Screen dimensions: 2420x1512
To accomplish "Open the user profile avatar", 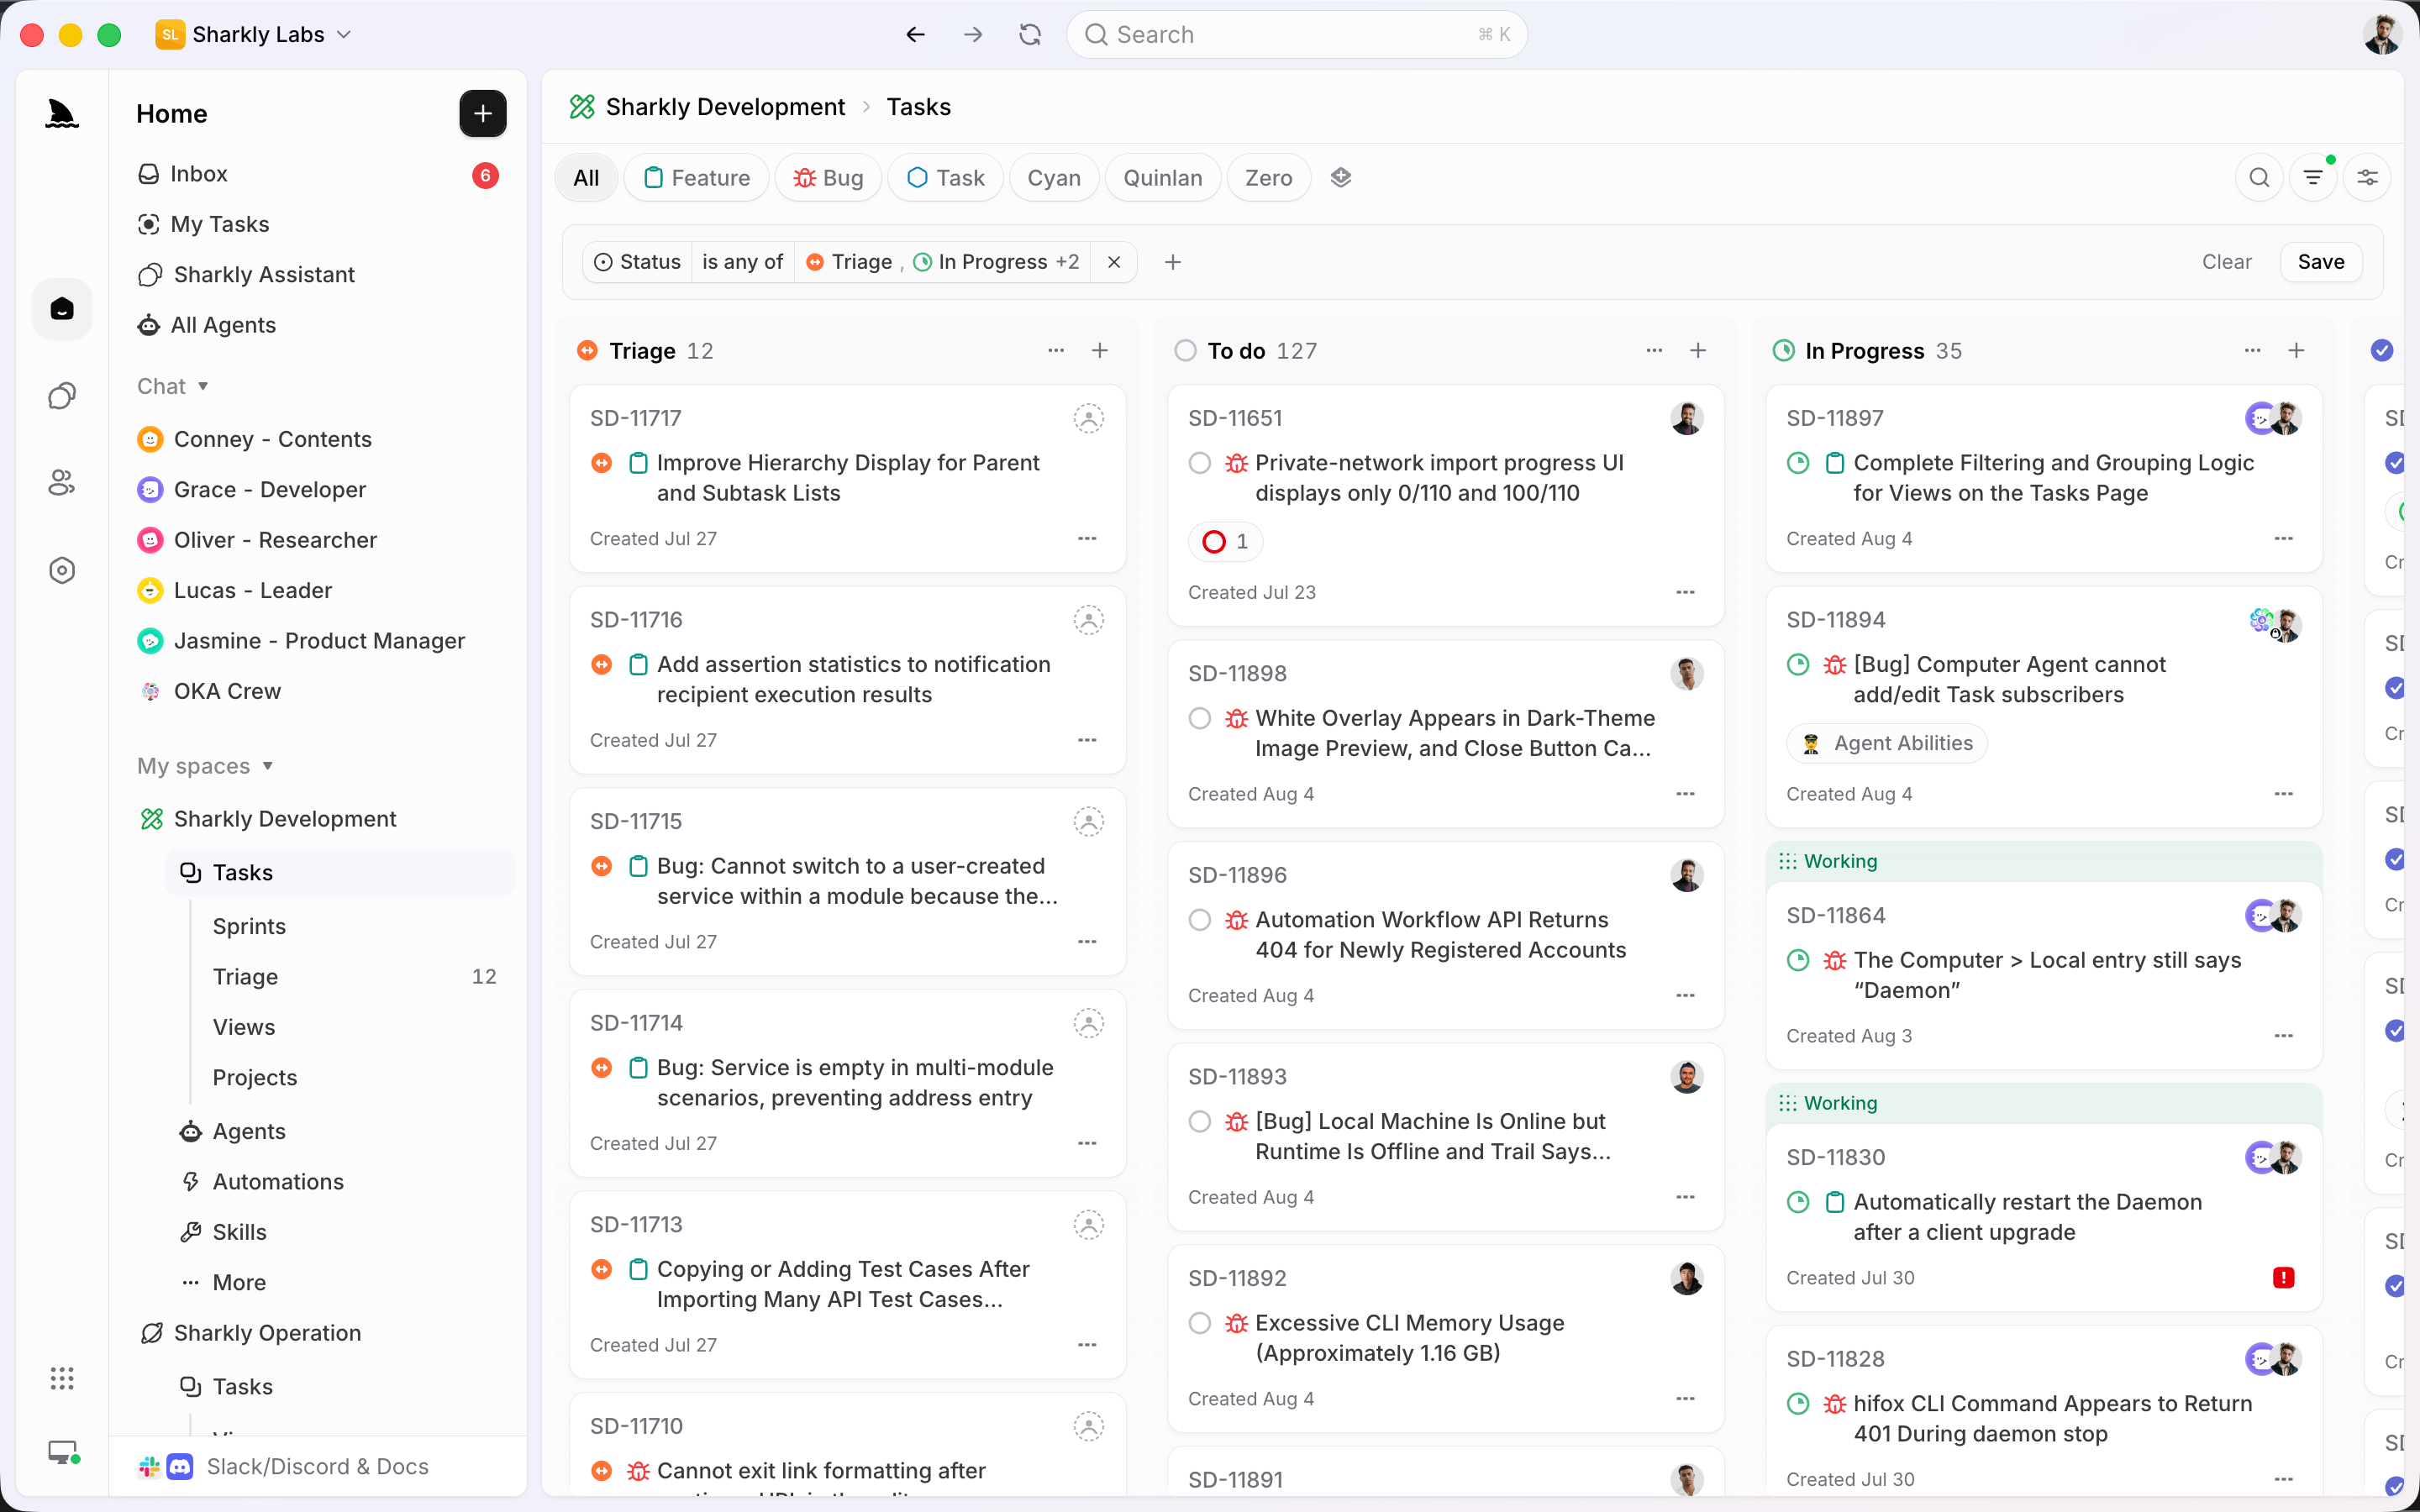I will pyautogui.click(x=2382, y=35).
